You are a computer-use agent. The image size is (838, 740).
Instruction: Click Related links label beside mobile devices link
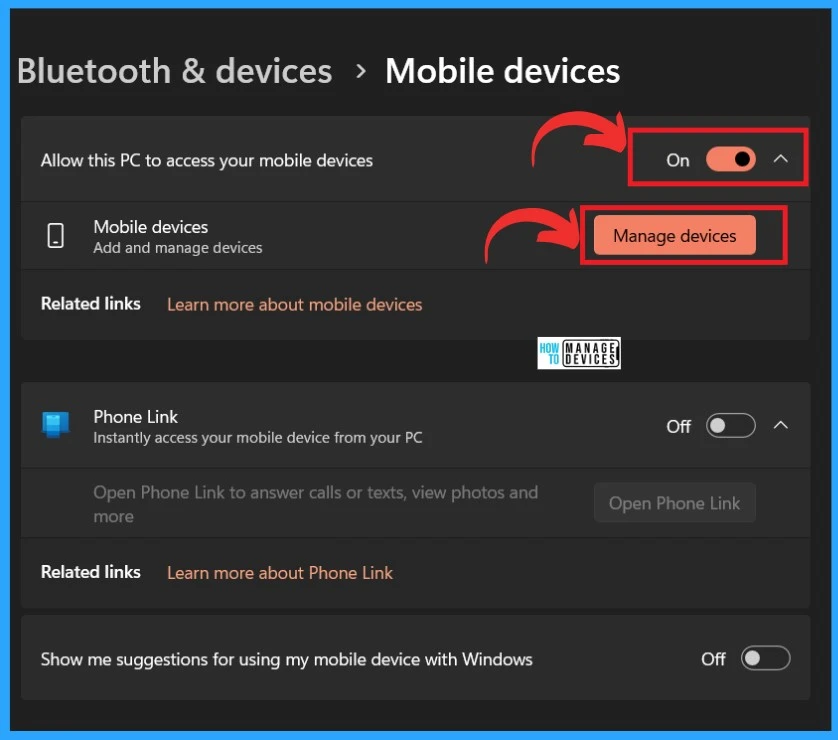[91, 304]
